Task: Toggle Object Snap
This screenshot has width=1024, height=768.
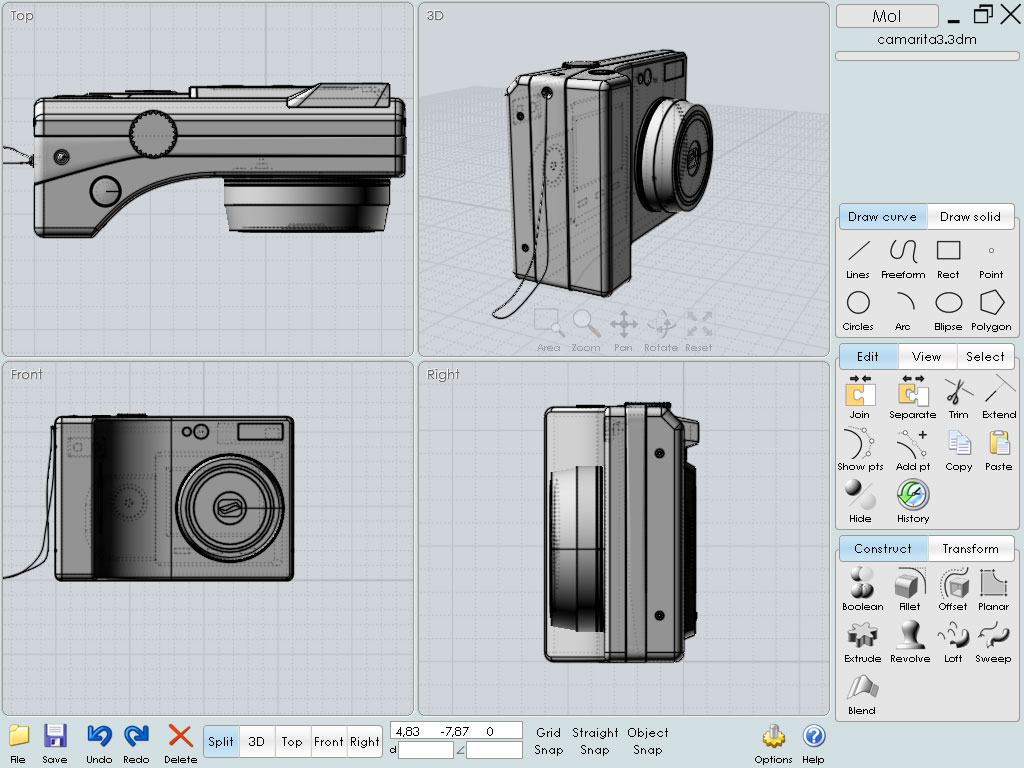Action: pos(648,741)
